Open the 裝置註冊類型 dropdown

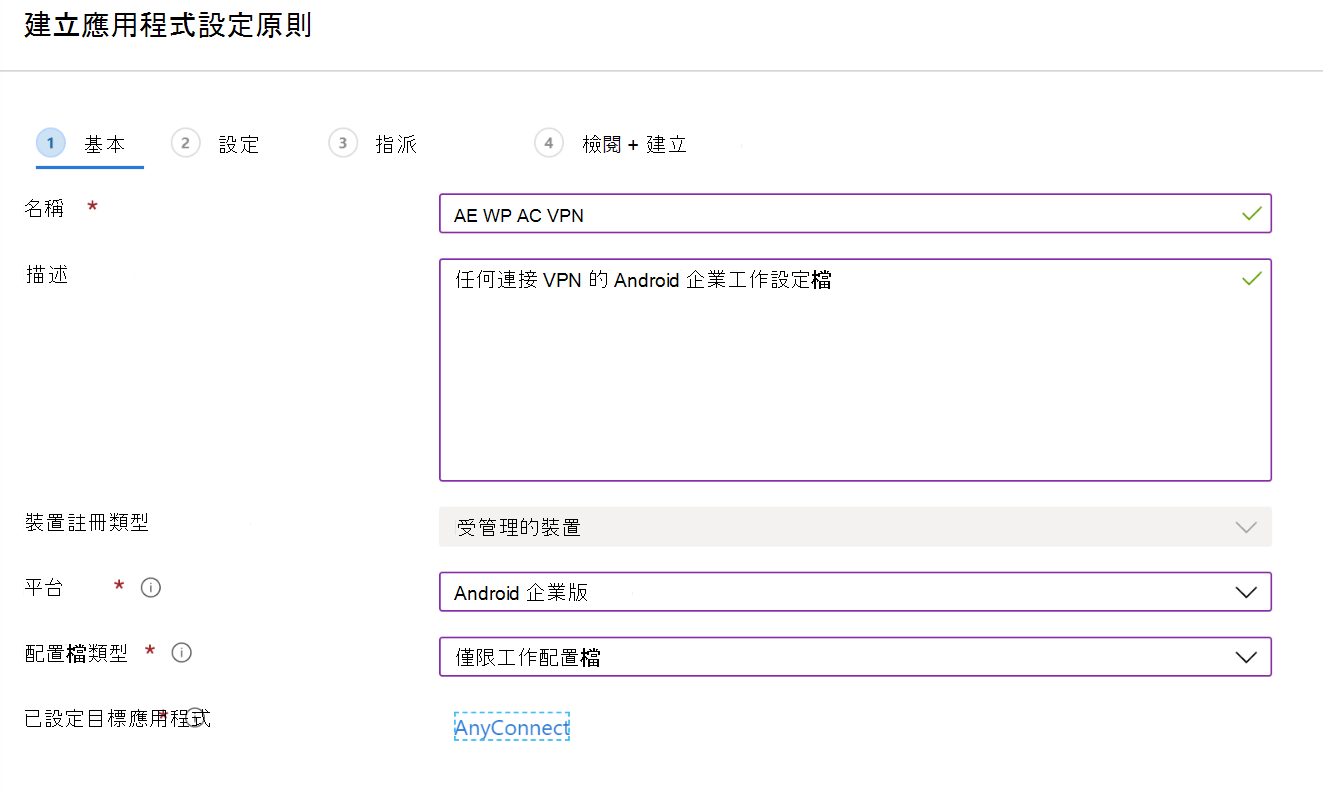855,527
